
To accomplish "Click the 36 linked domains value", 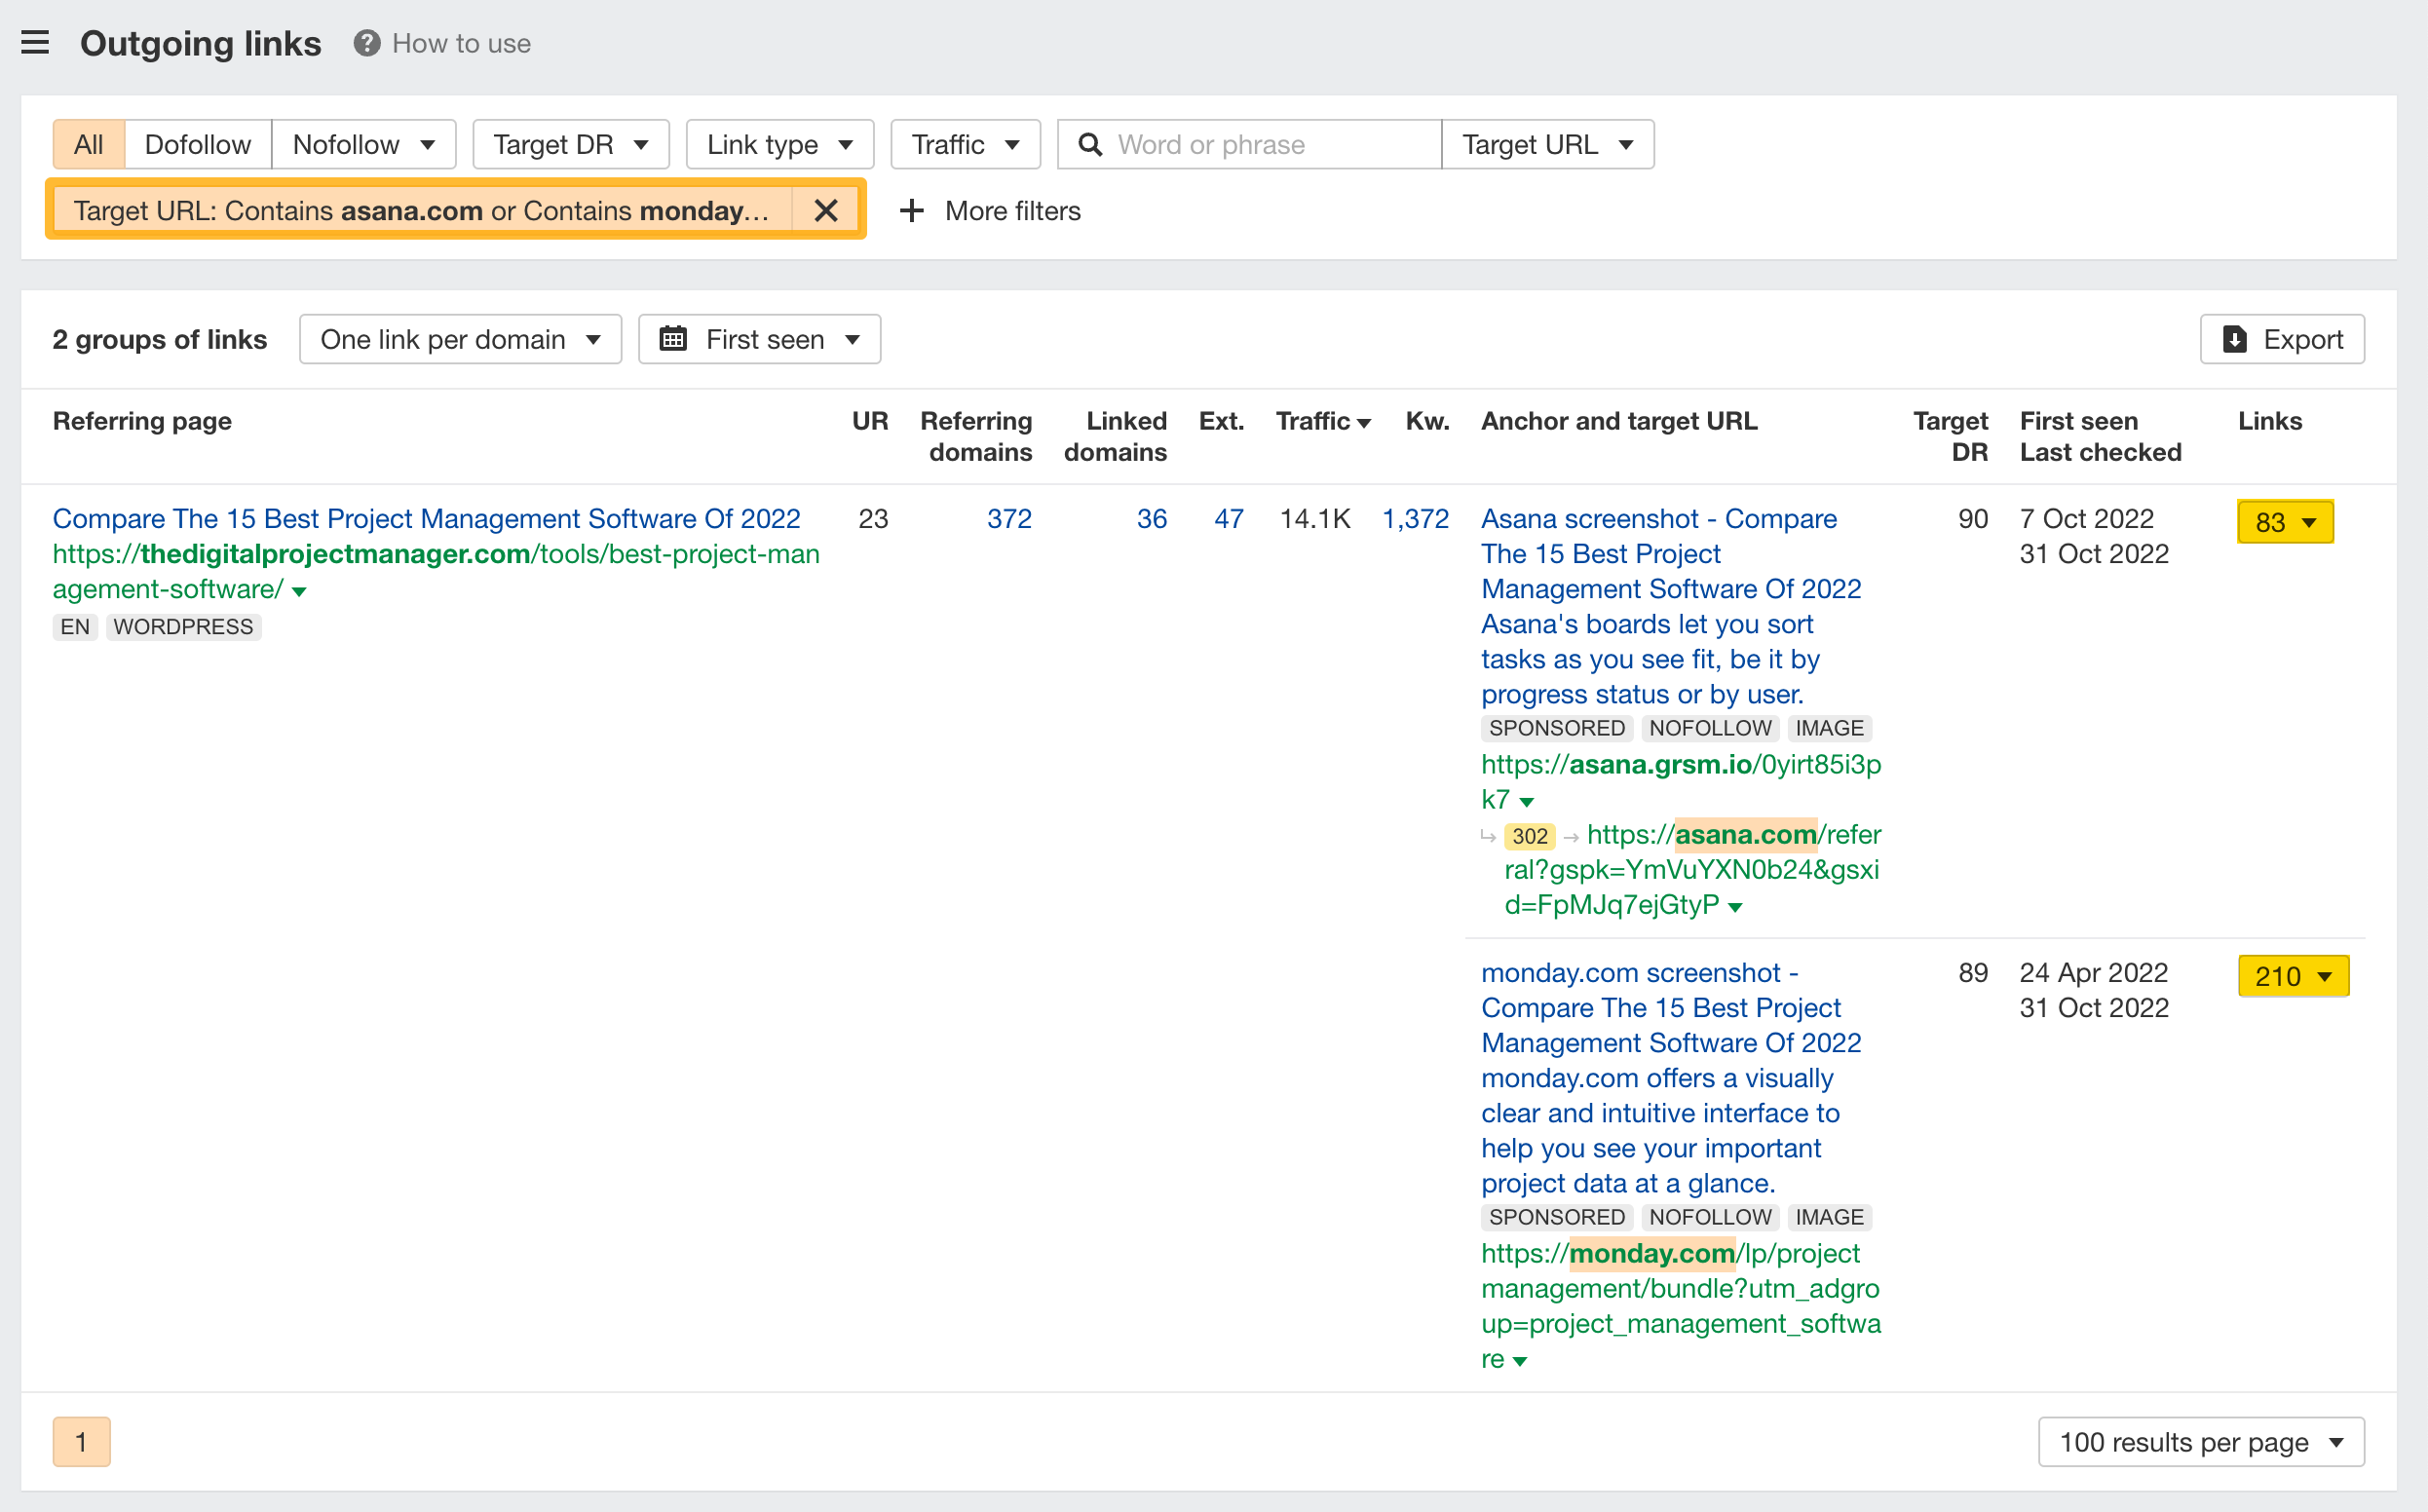I will (x=1151, y=518).
